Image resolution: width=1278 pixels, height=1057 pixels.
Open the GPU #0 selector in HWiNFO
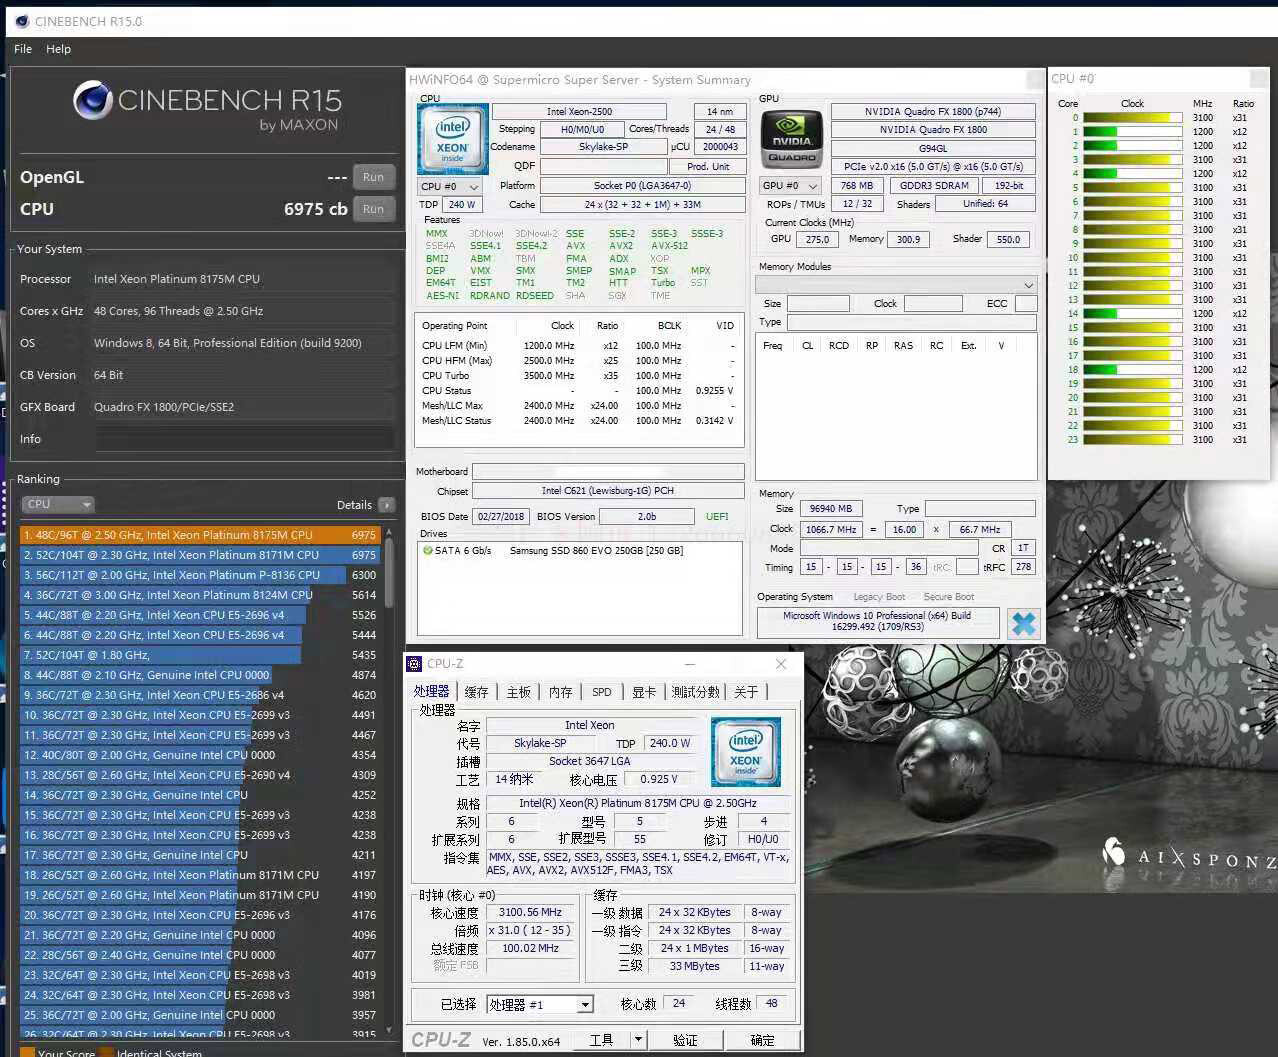[791, 186]
